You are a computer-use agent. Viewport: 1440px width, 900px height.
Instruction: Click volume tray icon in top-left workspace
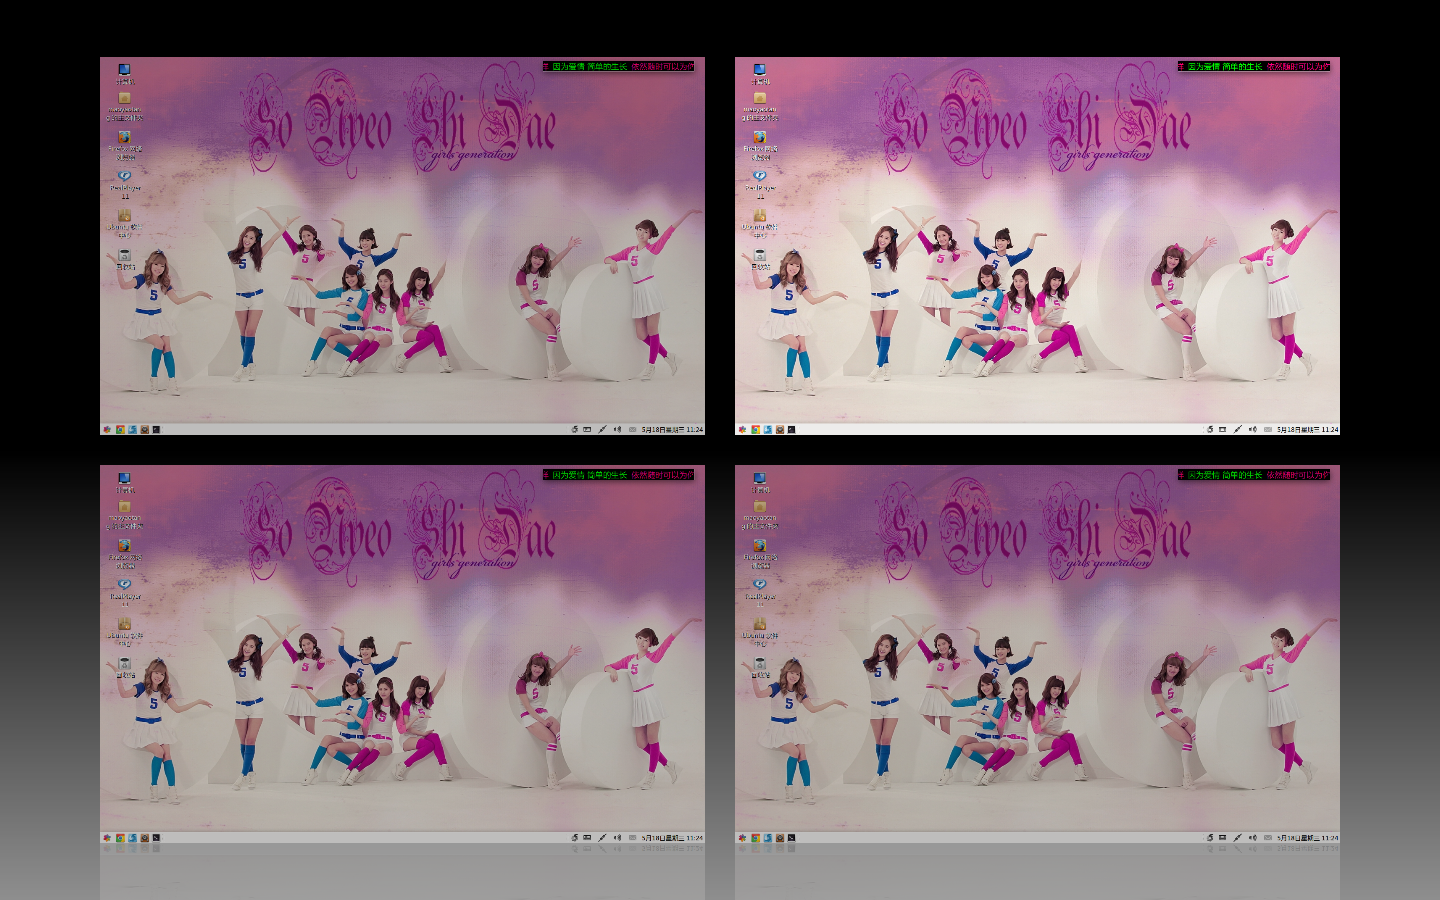(x=617, y=429)
